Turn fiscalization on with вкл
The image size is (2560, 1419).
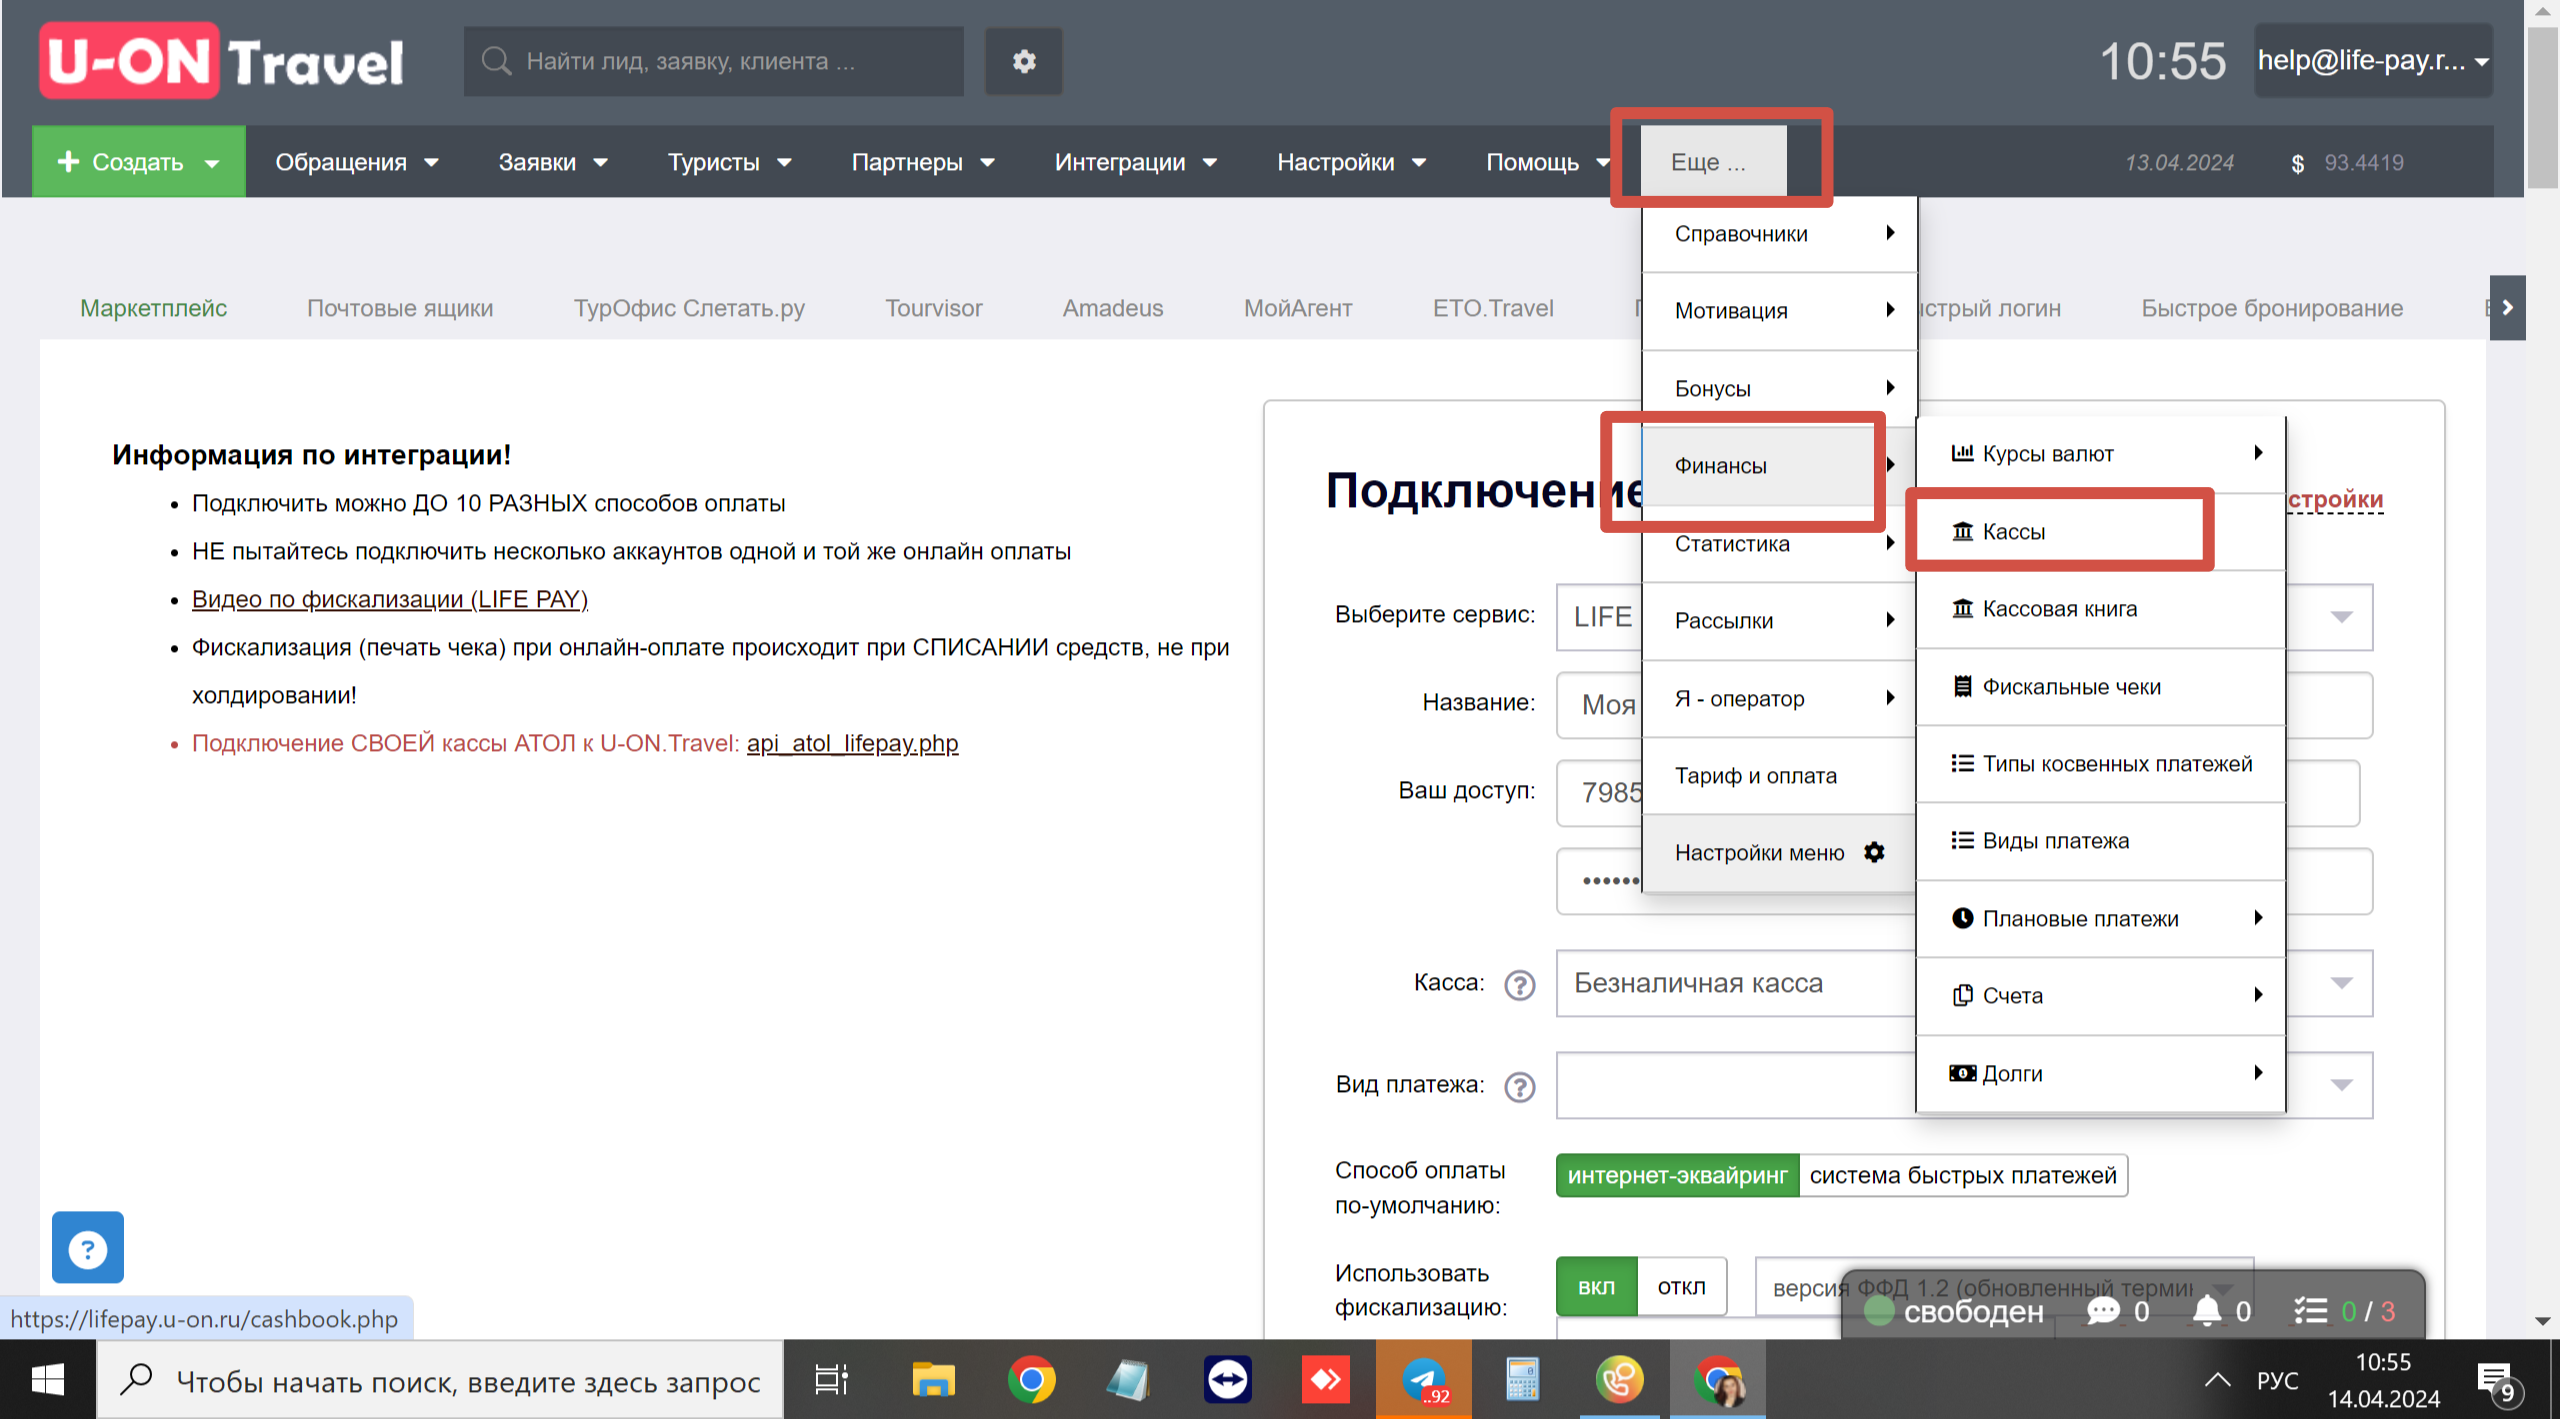coord(1596,1287)
